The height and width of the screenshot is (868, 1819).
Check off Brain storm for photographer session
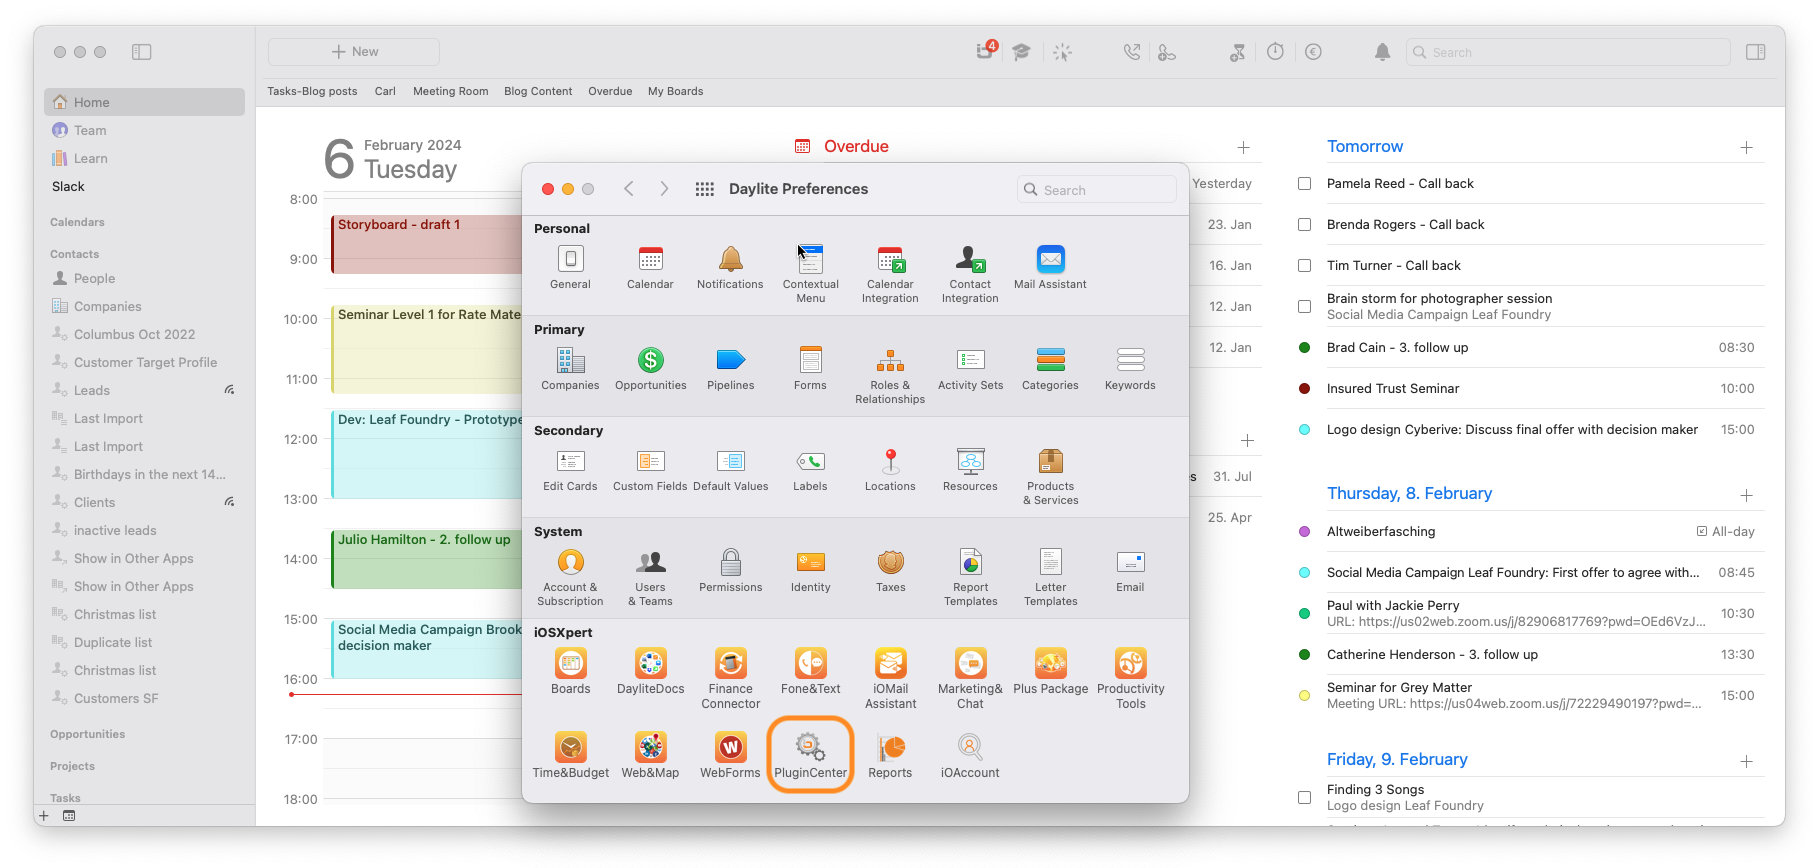click(1304, 307)
